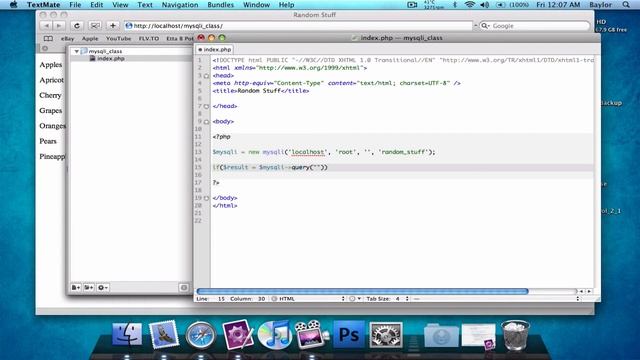Toggle the fold marker on line 19
This screenshot has height=360, width=640.
point(207,198)
